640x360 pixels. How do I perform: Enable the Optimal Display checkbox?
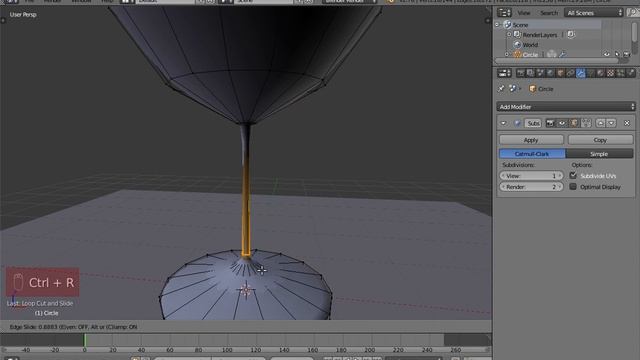[x=573, y=187]
